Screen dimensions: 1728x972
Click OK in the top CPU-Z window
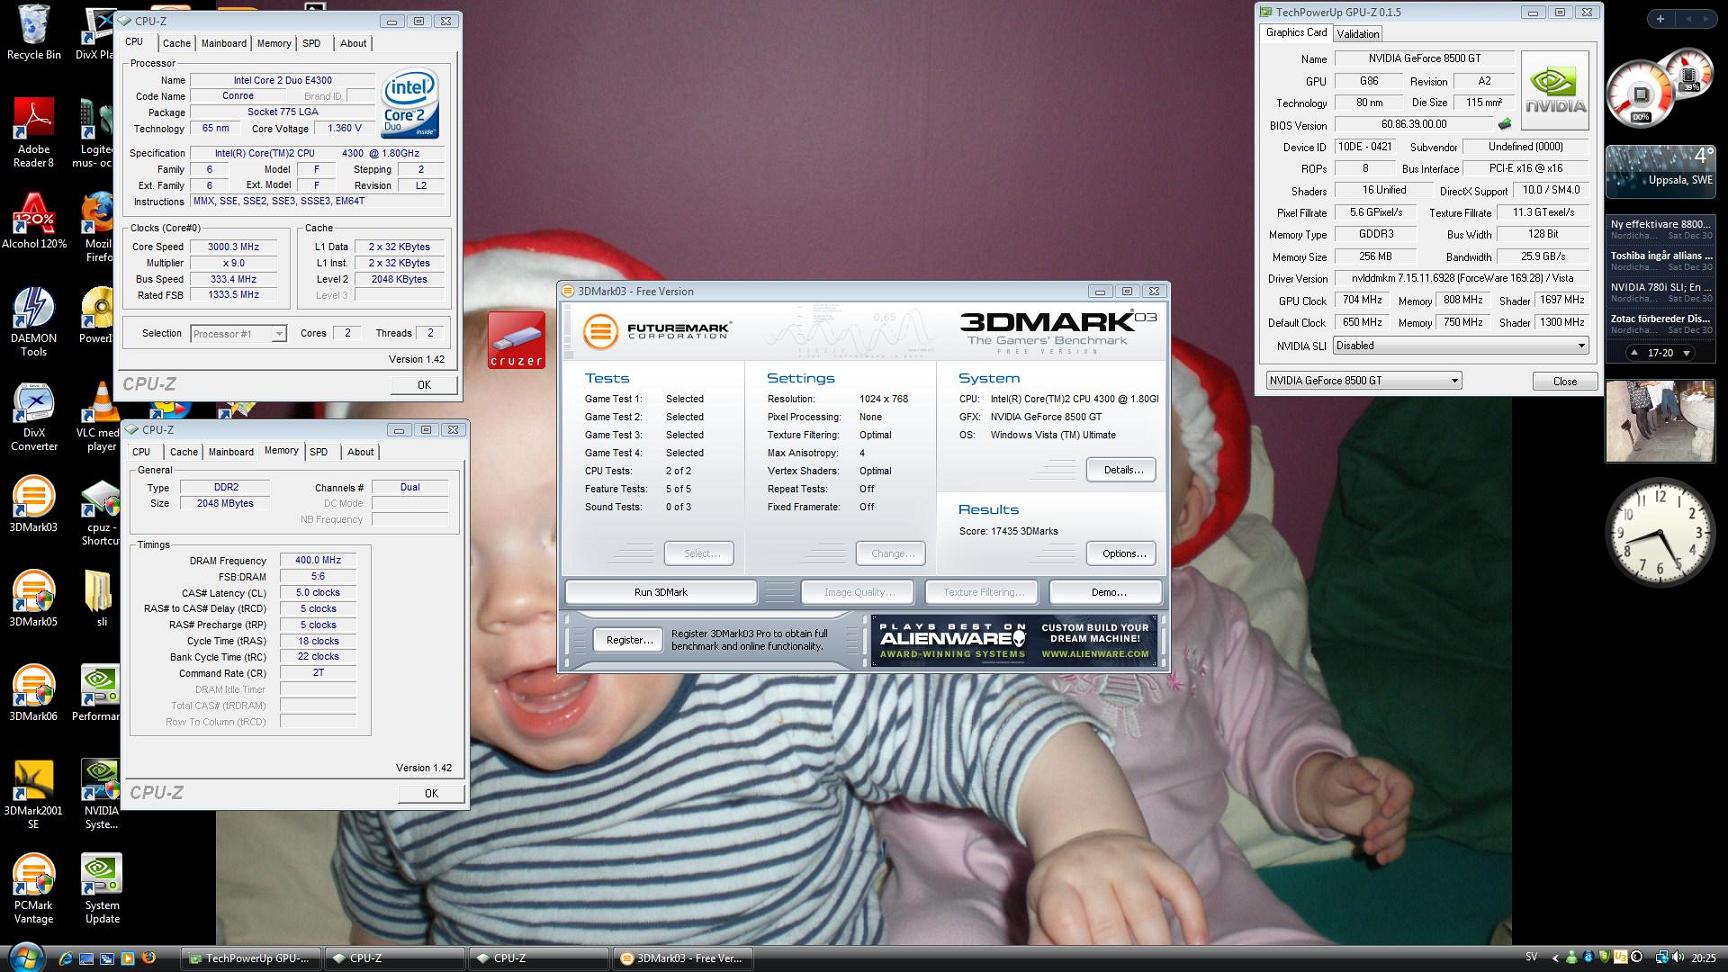point(424,385)
